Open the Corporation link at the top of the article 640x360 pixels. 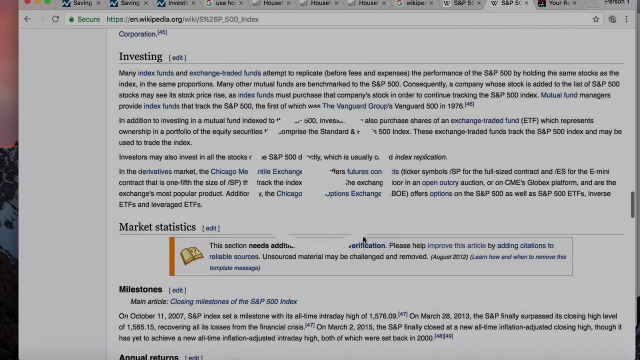click(x=138, y=34)
